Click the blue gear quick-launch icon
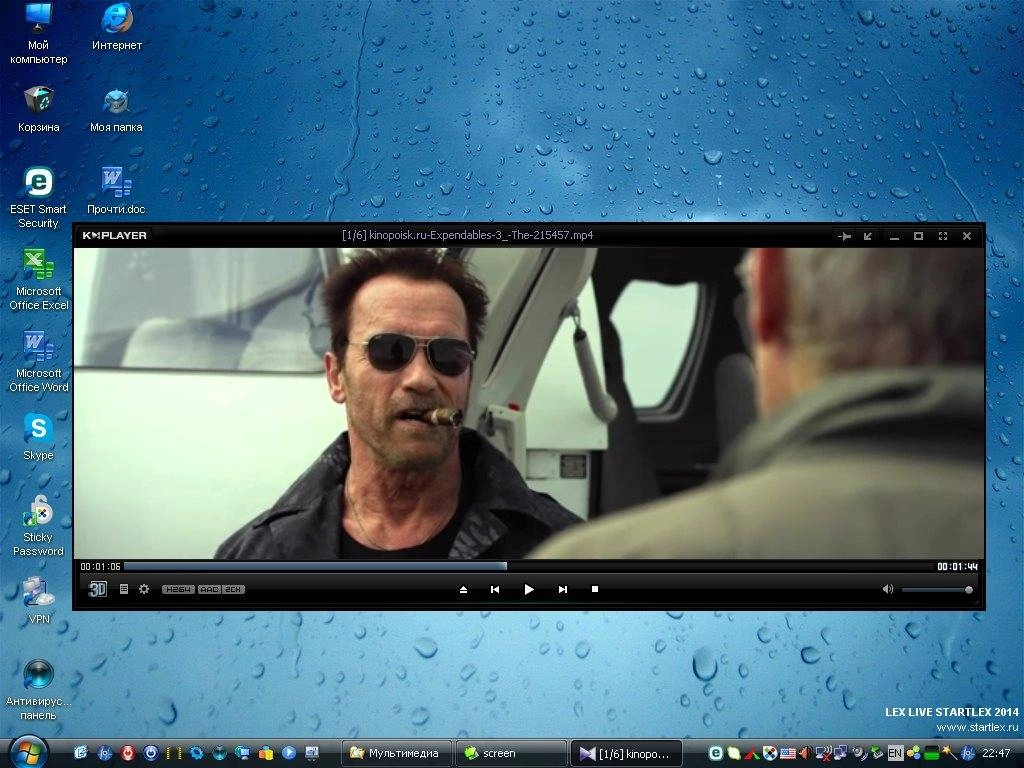This screenshot has height=768, width=1024. click(197, 753)
